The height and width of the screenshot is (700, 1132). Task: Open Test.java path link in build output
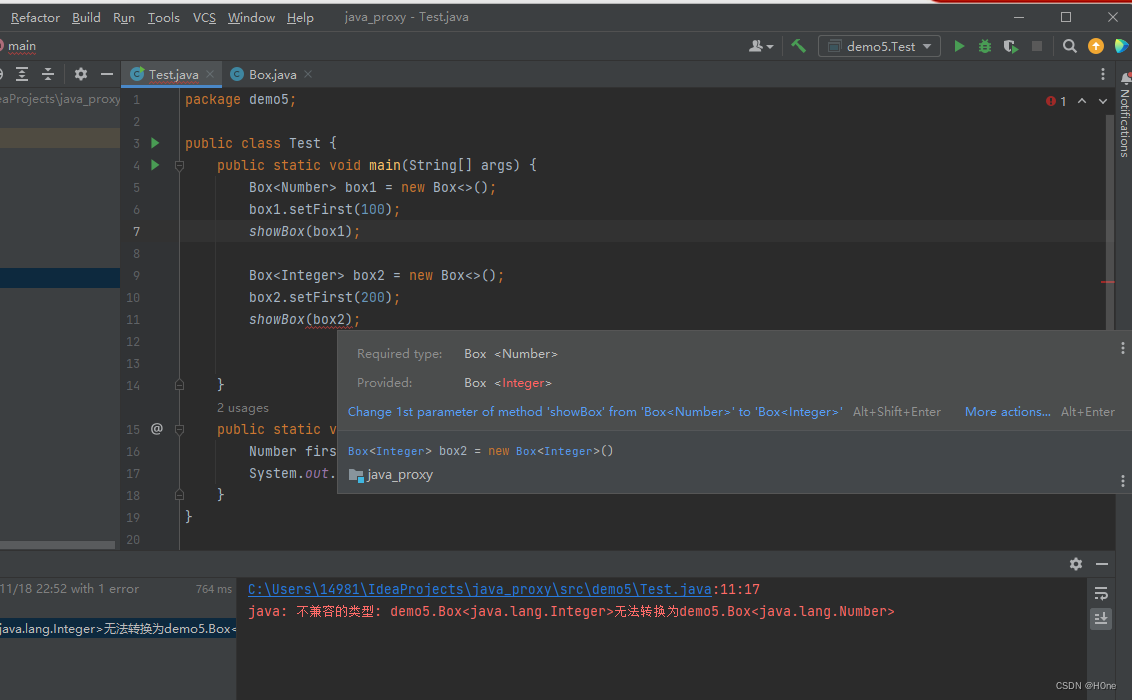tap(480, 590)
